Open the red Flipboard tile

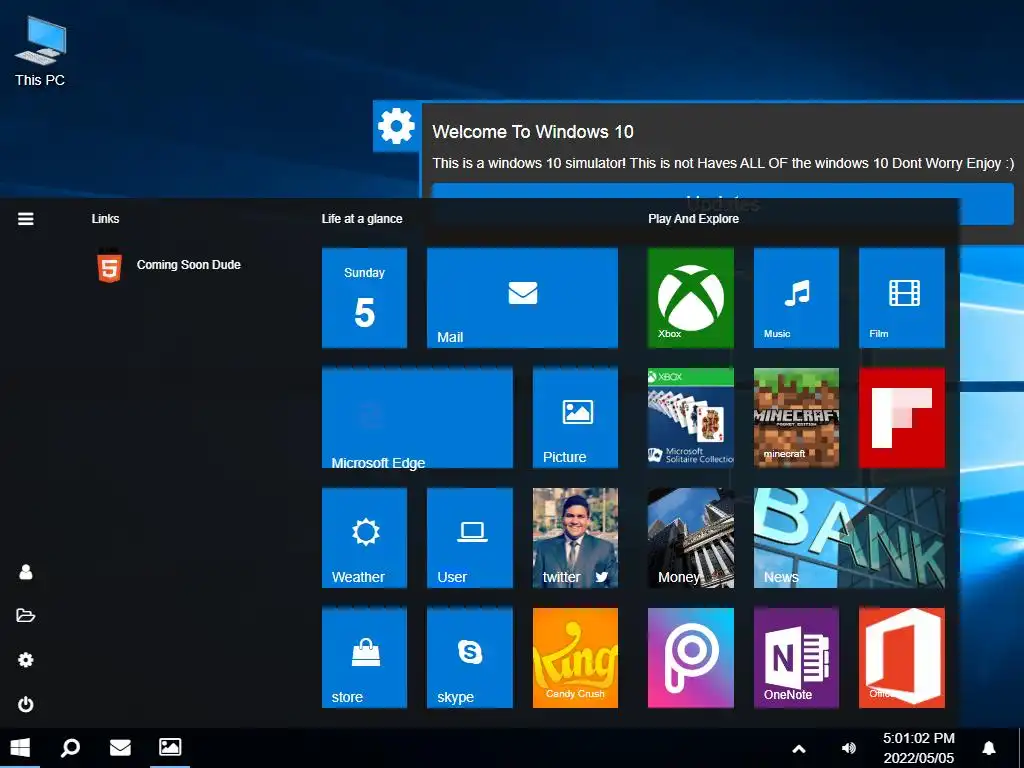(901, 418)
